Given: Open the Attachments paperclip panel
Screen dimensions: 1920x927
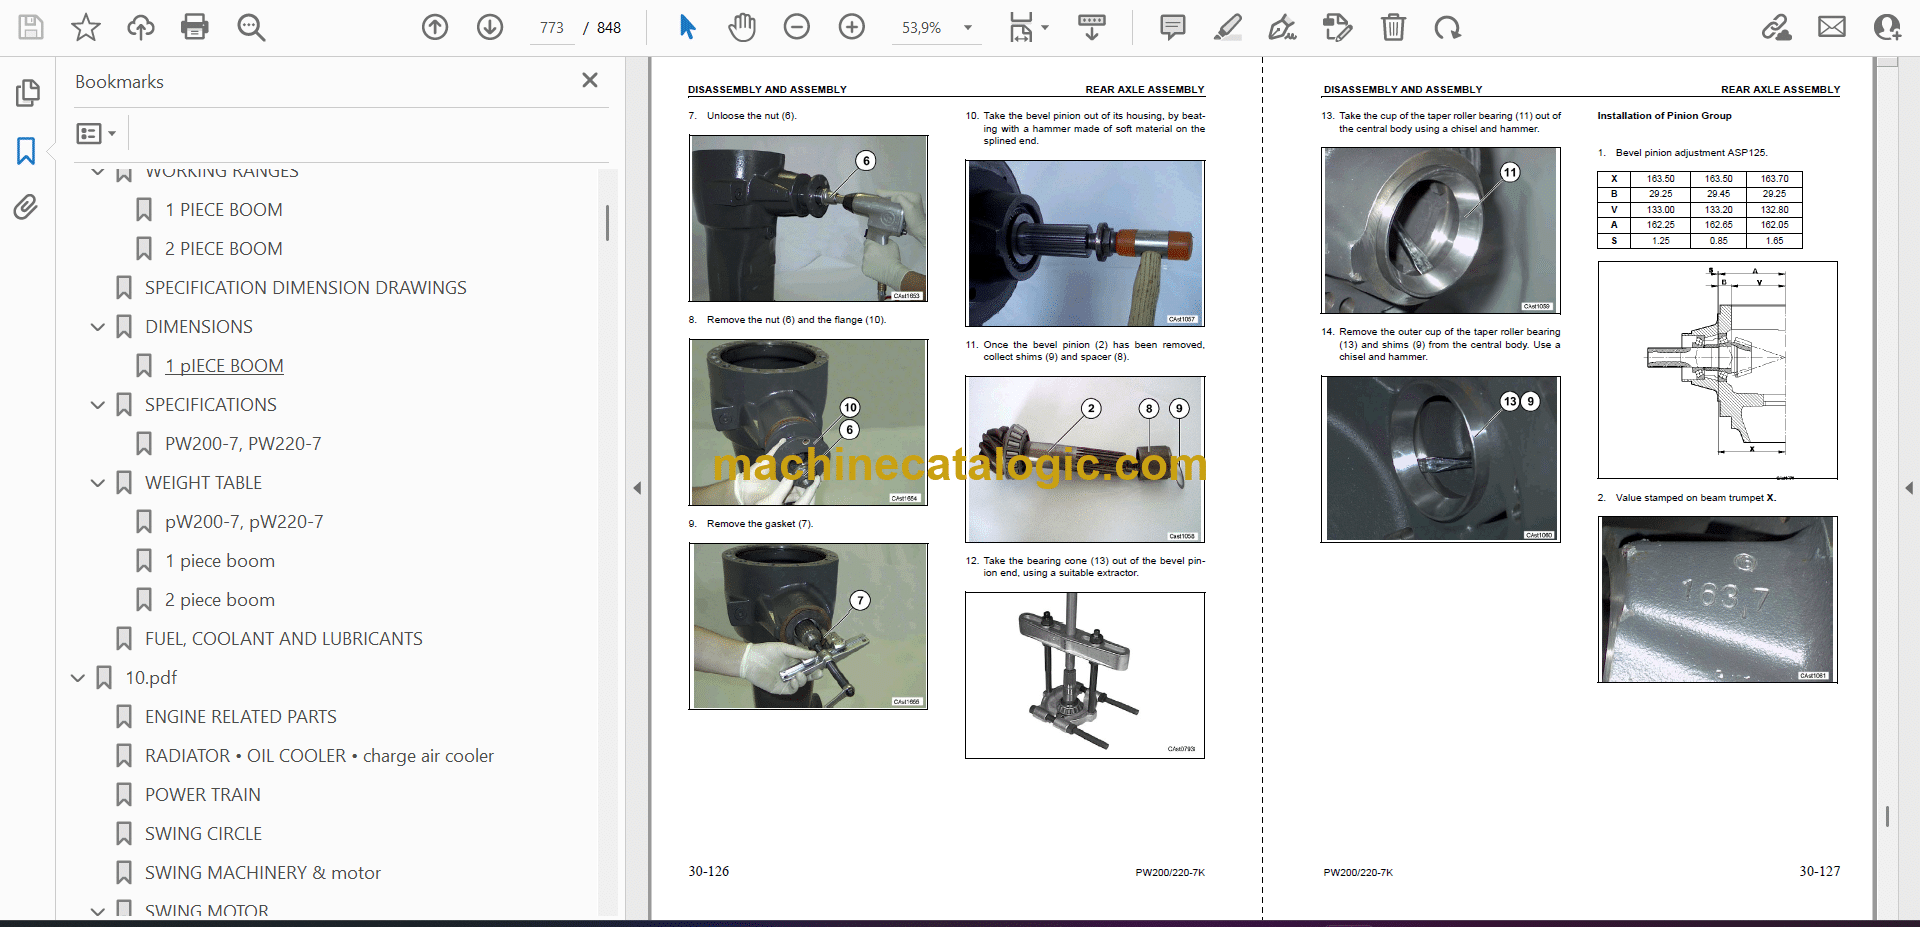Looking at the screenshot, I should pyautogui.click(x=27, y=207).
